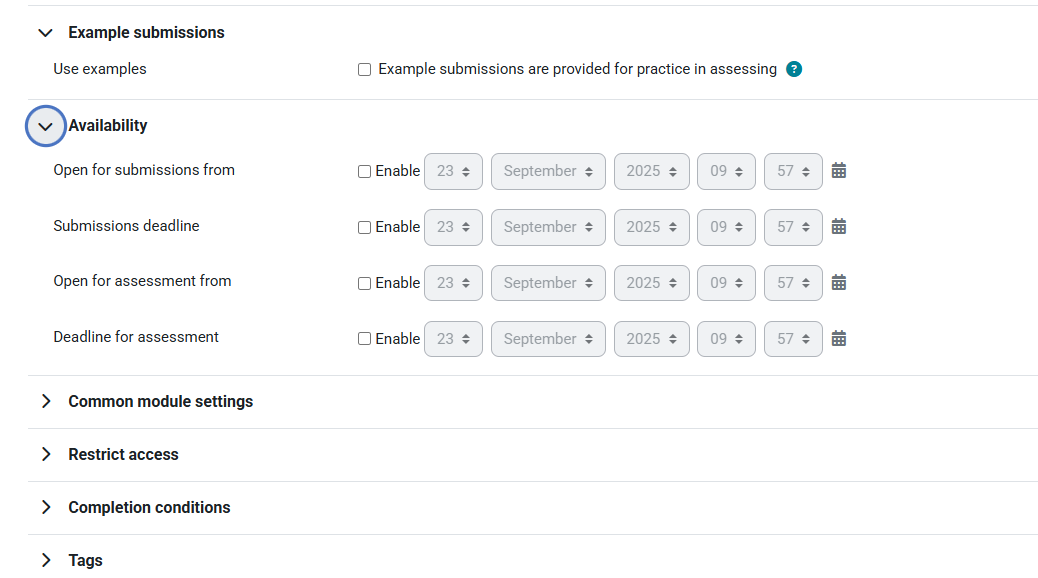Open day dropdown for Open for submissions from
This screenshot has height=578, width=1038.
tap(453, 171)
